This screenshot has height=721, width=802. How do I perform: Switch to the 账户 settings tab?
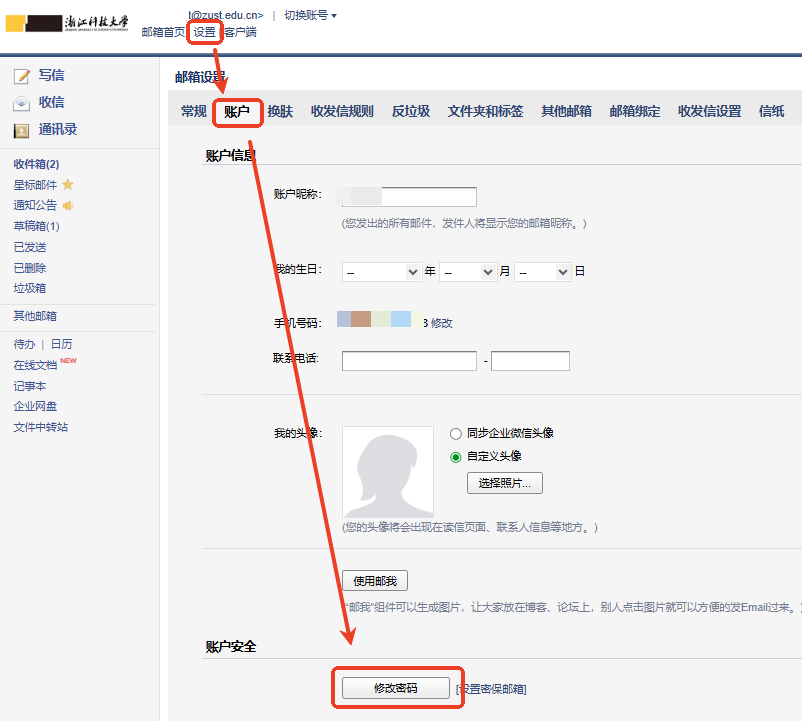[x=237, y=112]
